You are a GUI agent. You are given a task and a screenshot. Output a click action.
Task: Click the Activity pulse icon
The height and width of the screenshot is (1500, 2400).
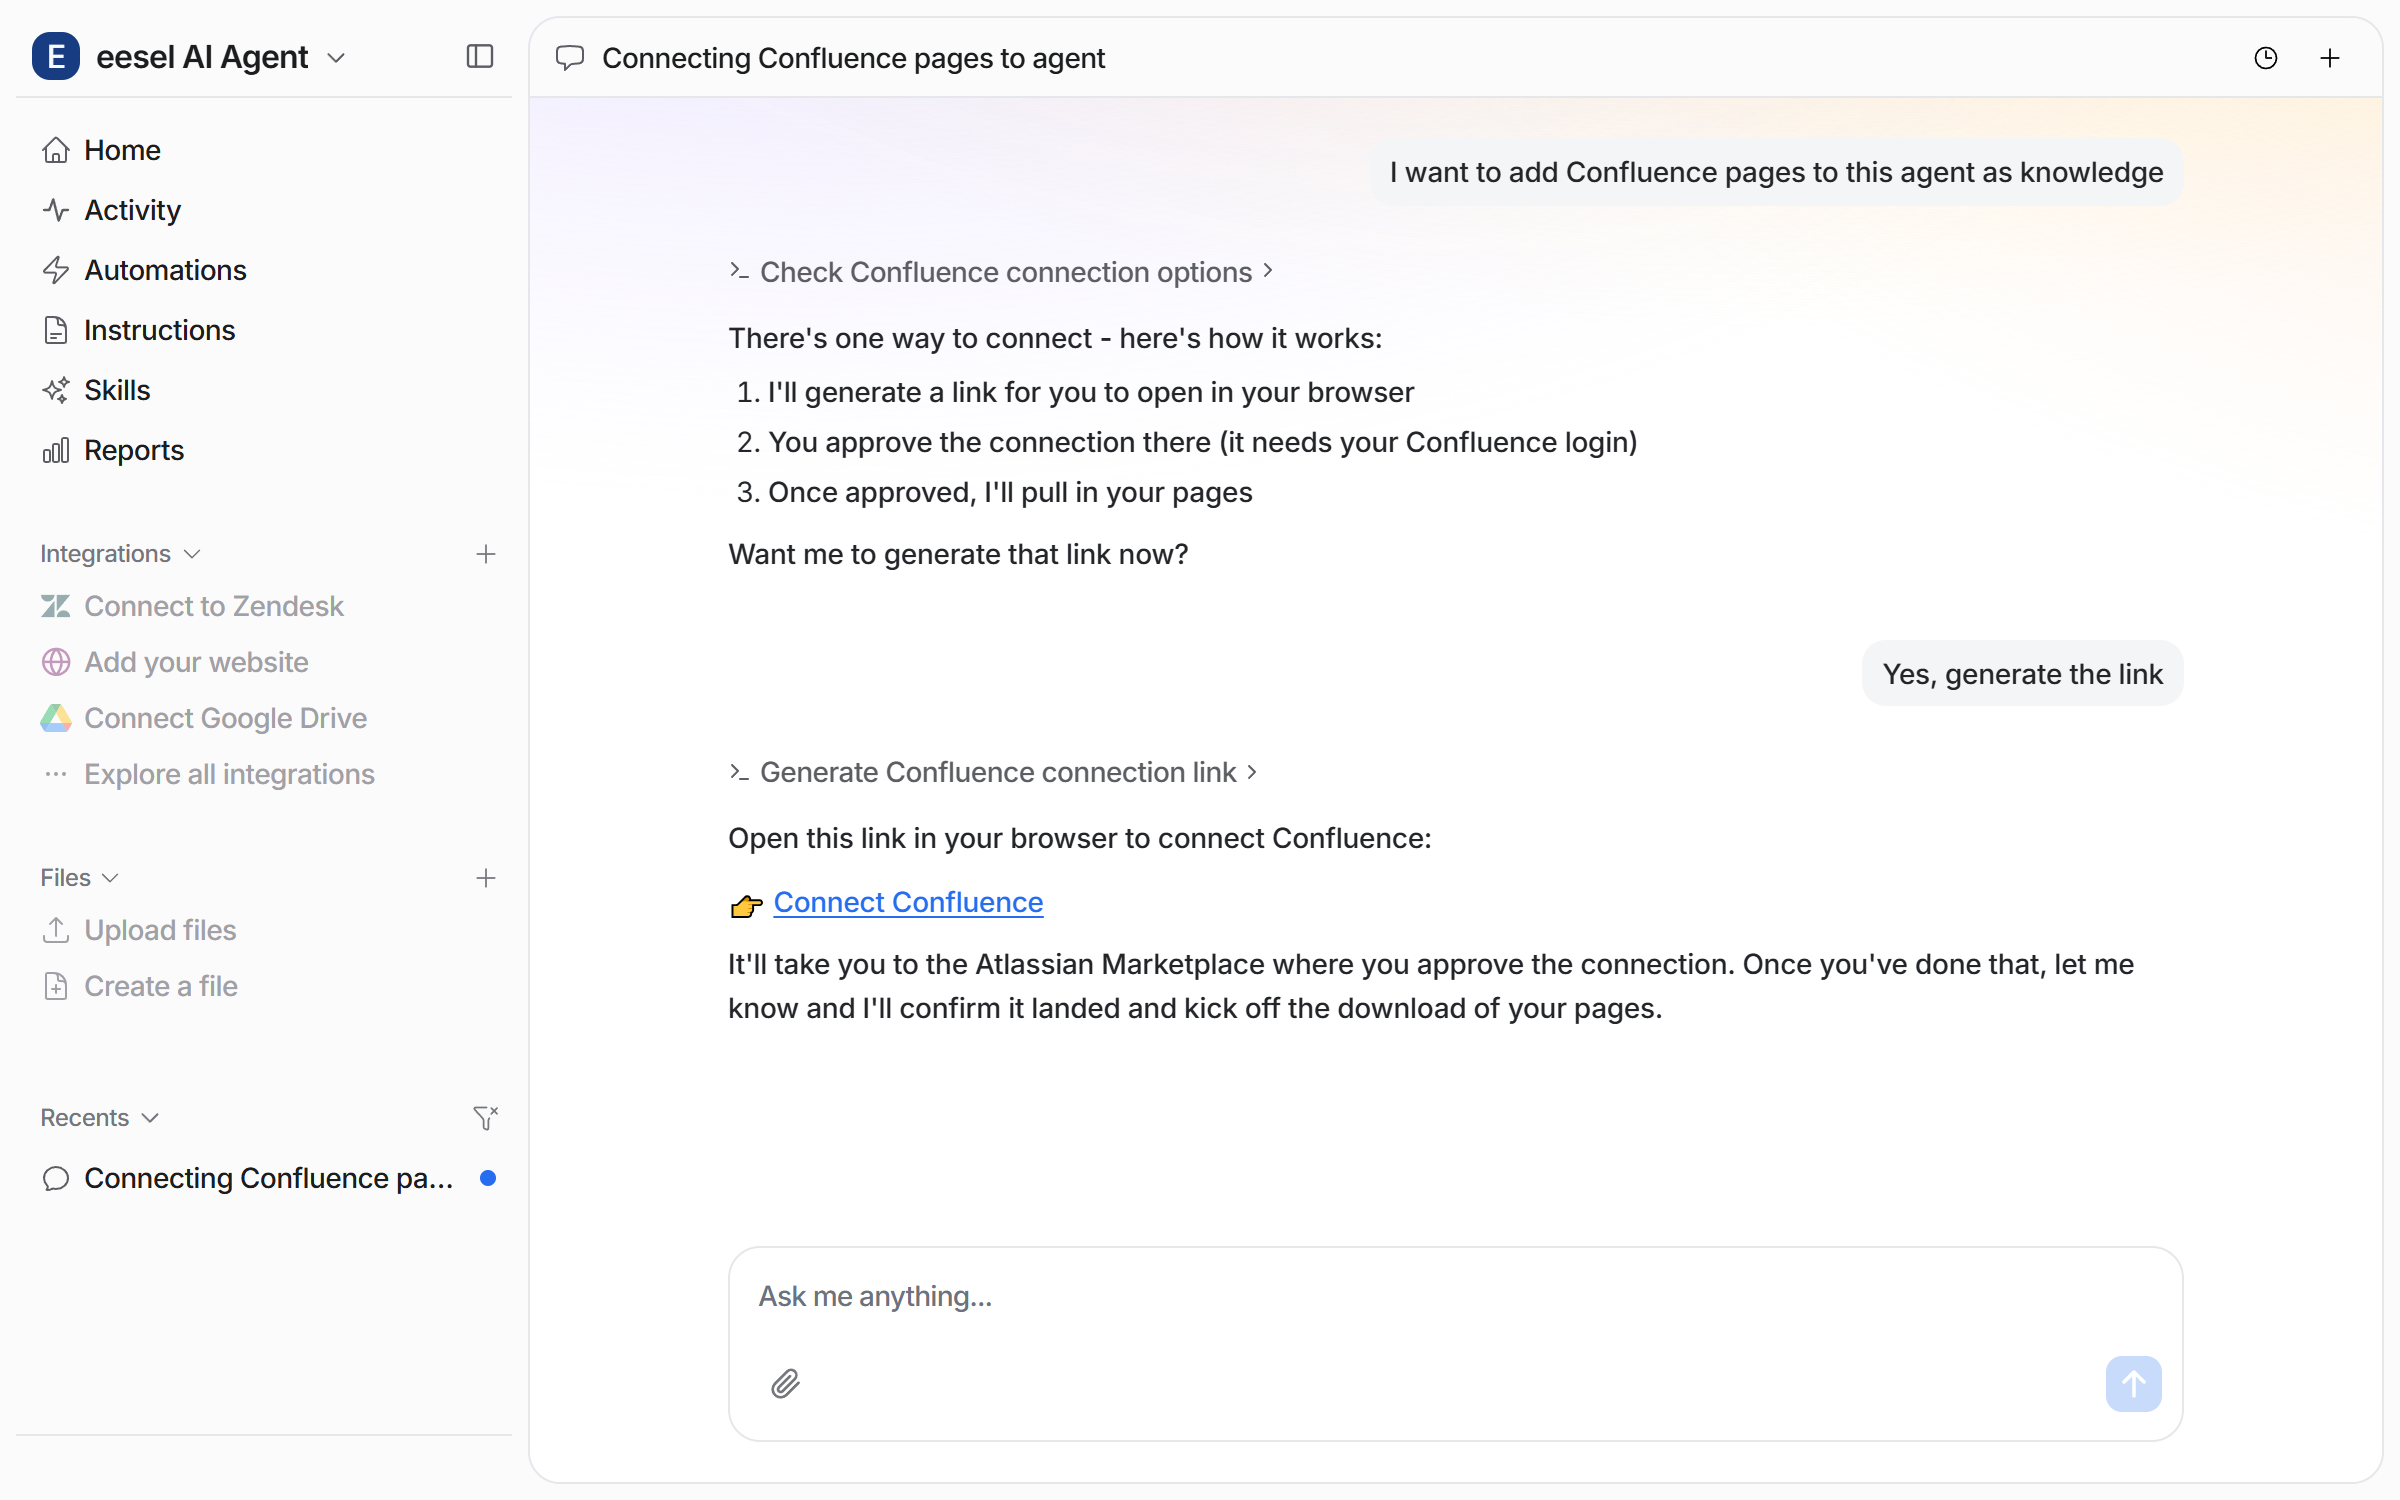pyautogui.click(x=56, y=210)
